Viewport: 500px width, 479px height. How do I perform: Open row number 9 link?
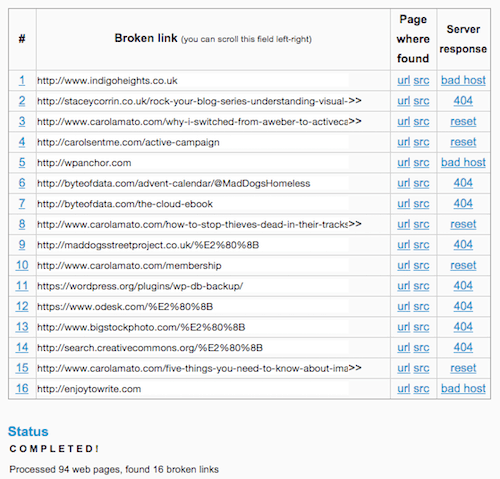point(22,245)
